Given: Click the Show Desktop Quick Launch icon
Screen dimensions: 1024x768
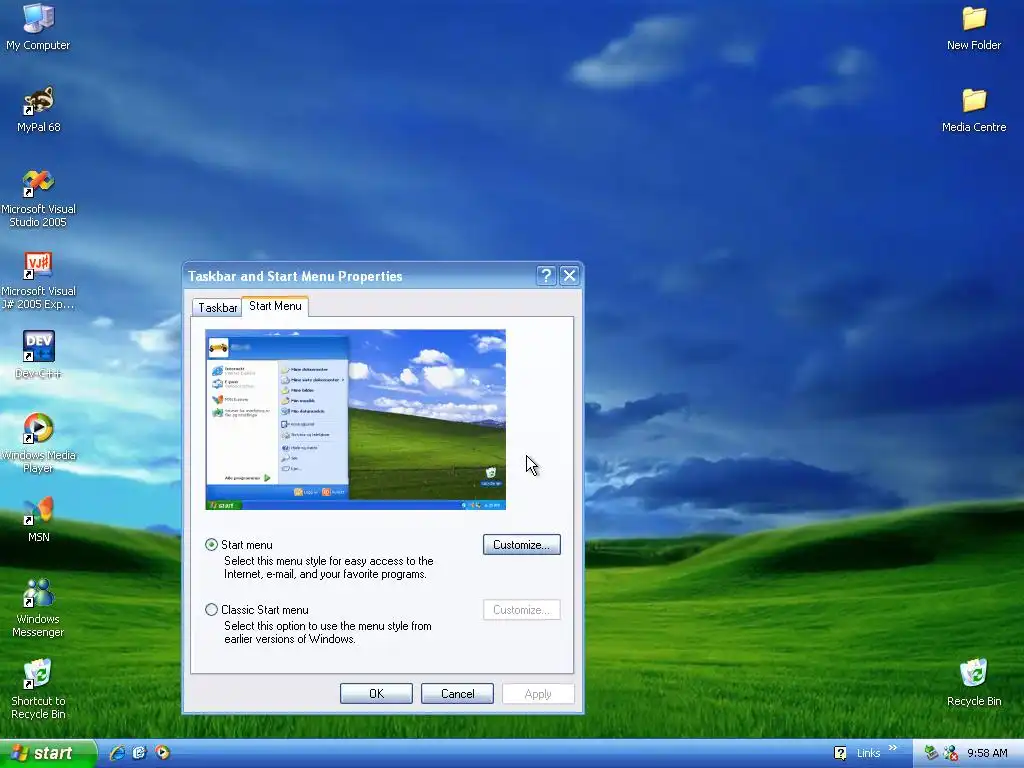Looking at the screenshot, I should pos(139,753).
